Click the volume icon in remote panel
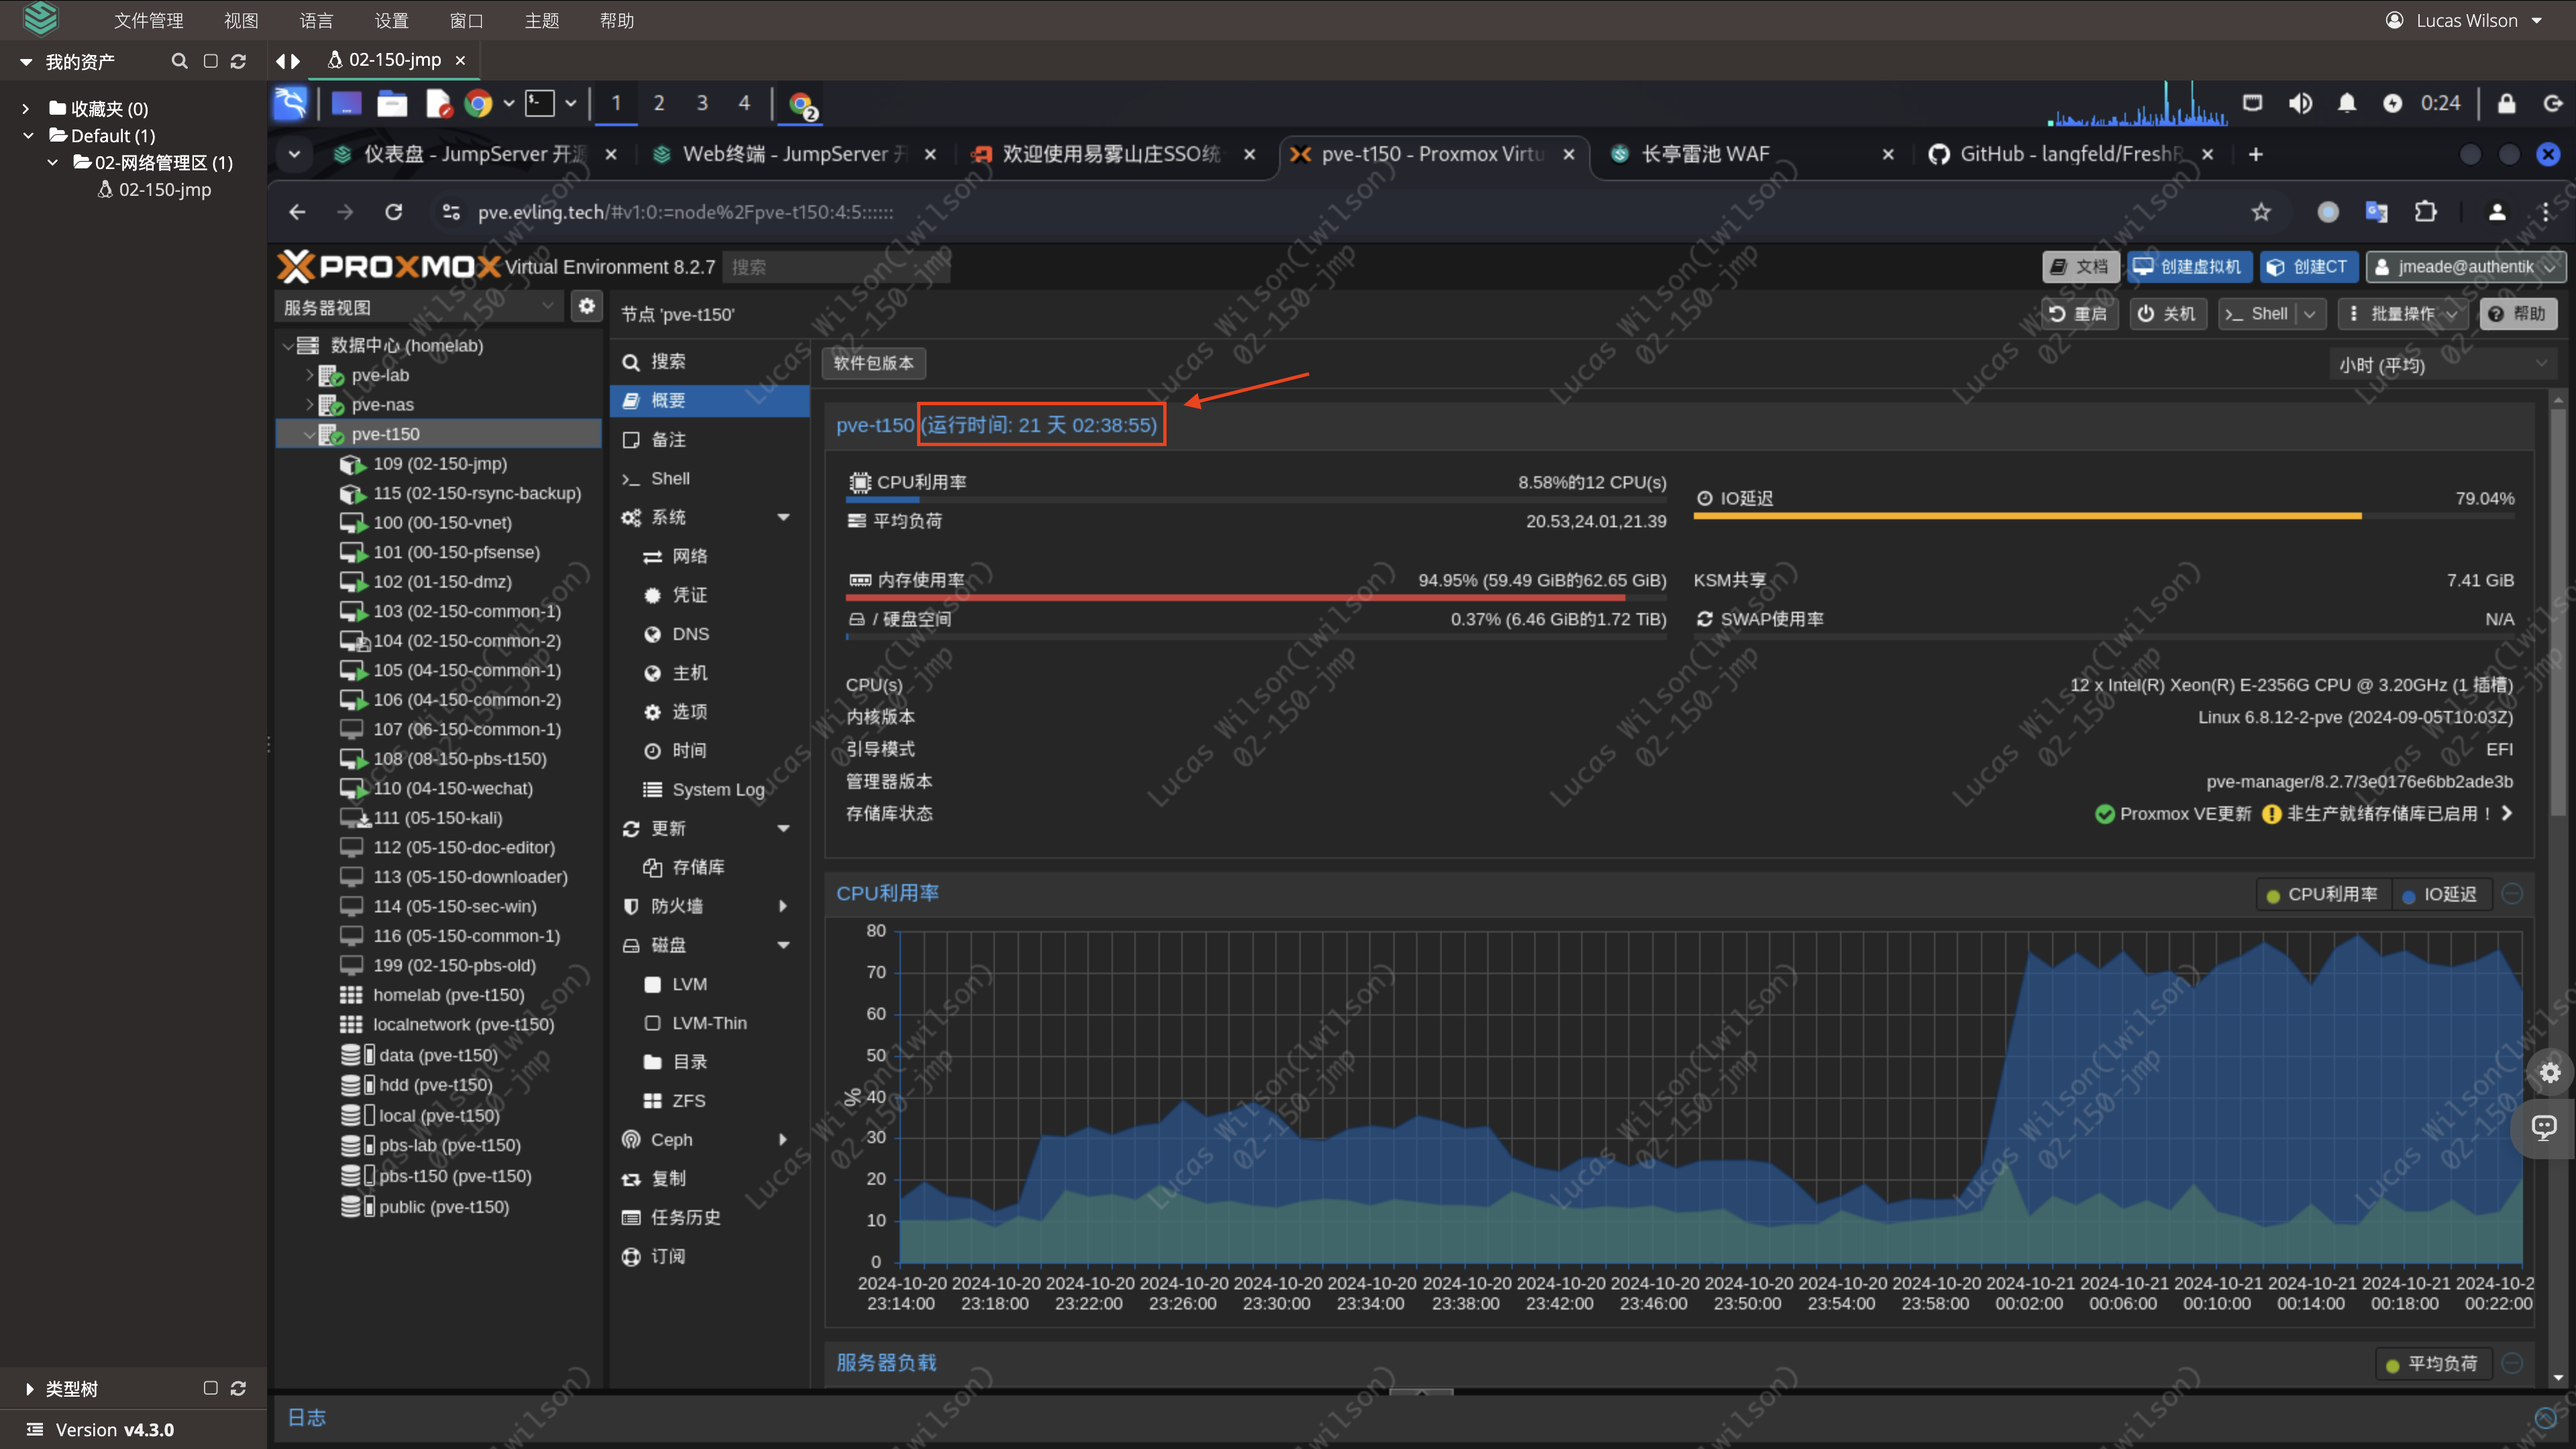Screen dimensions: 2576x1449 [x=2300, y=103]
